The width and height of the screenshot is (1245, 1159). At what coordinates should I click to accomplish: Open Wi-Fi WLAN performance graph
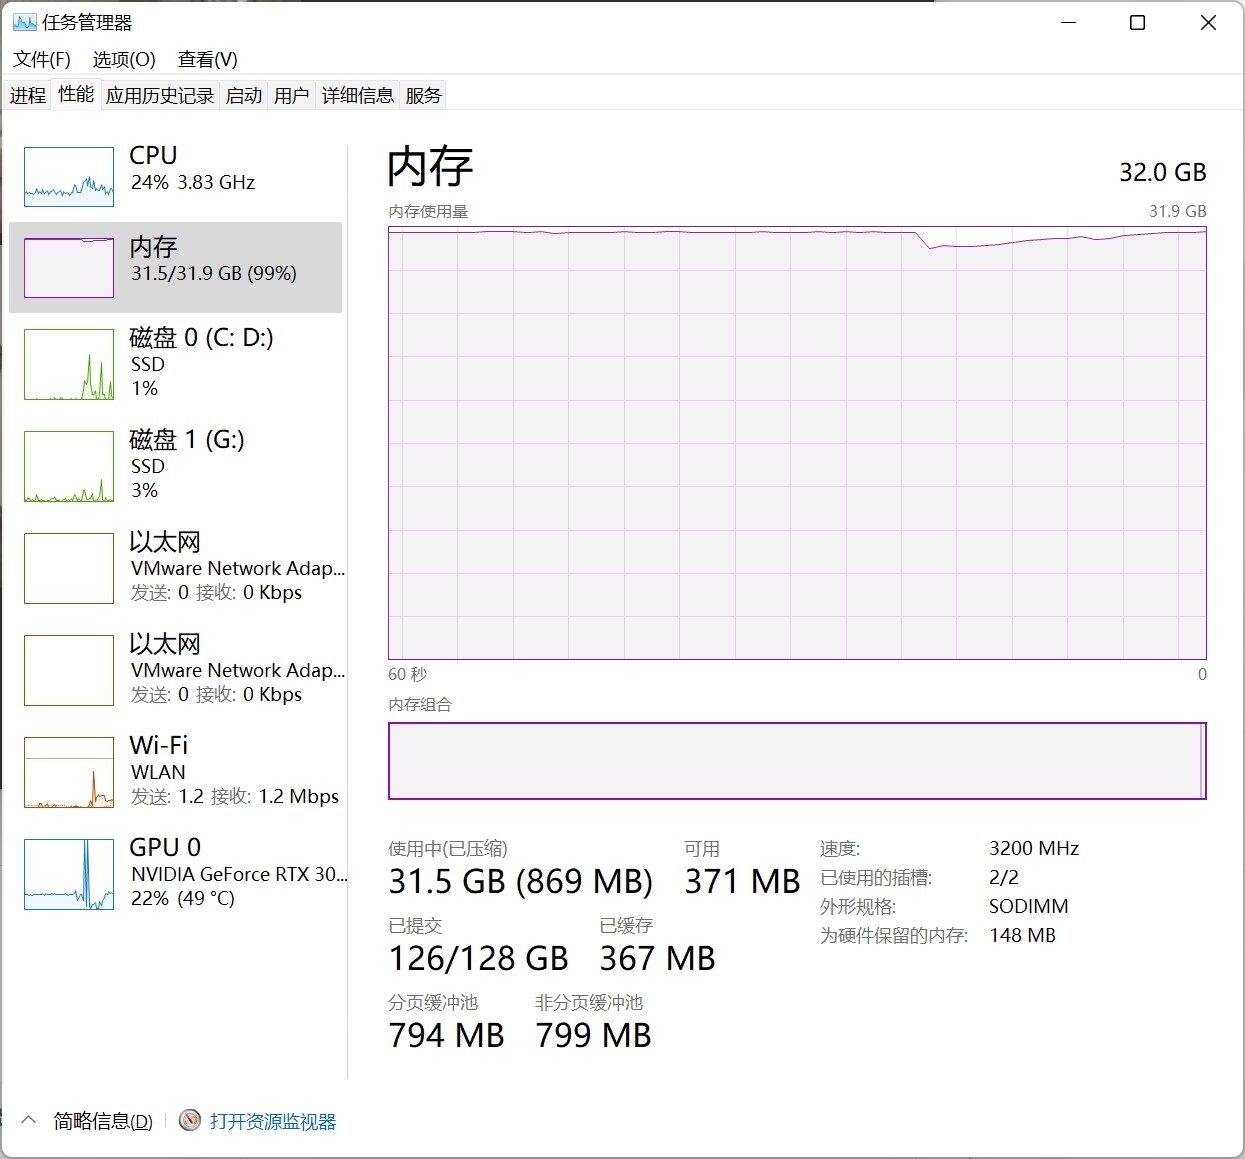point(69,772)
